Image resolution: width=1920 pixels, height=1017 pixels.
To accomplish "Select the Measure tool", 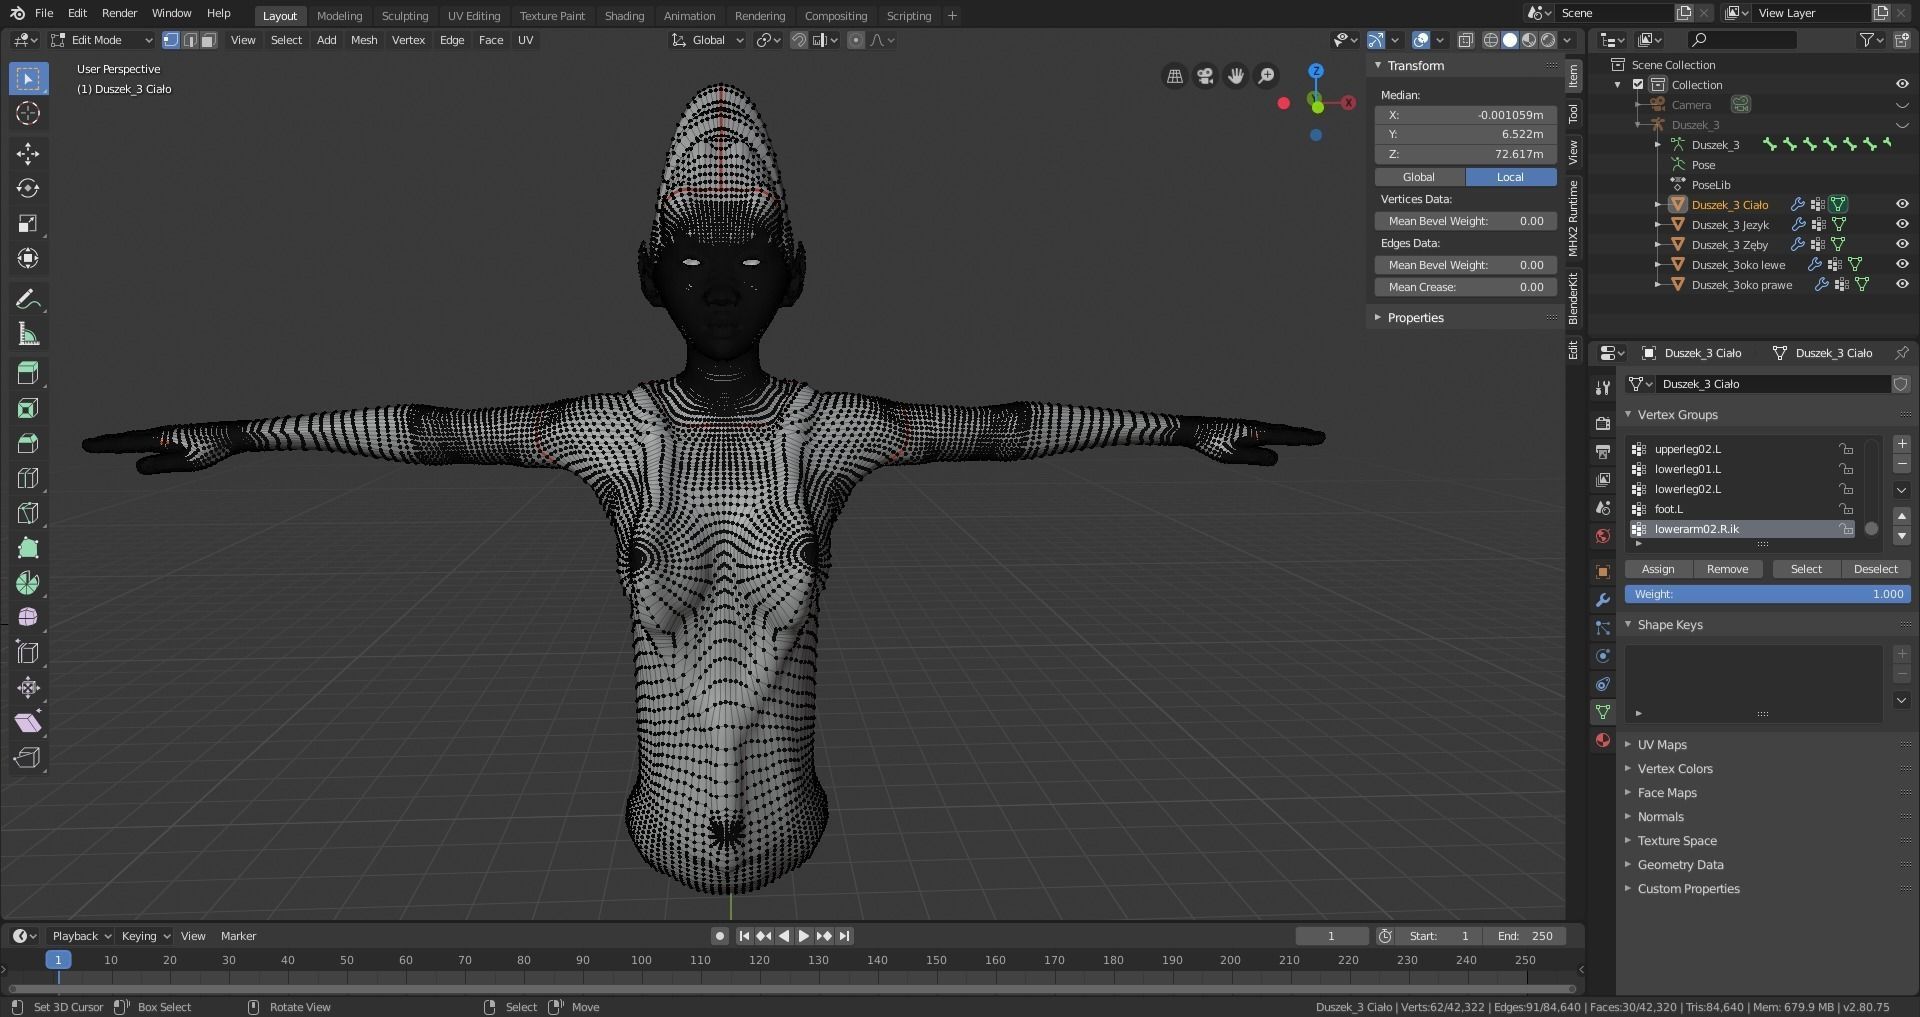I will coord(28,334).
